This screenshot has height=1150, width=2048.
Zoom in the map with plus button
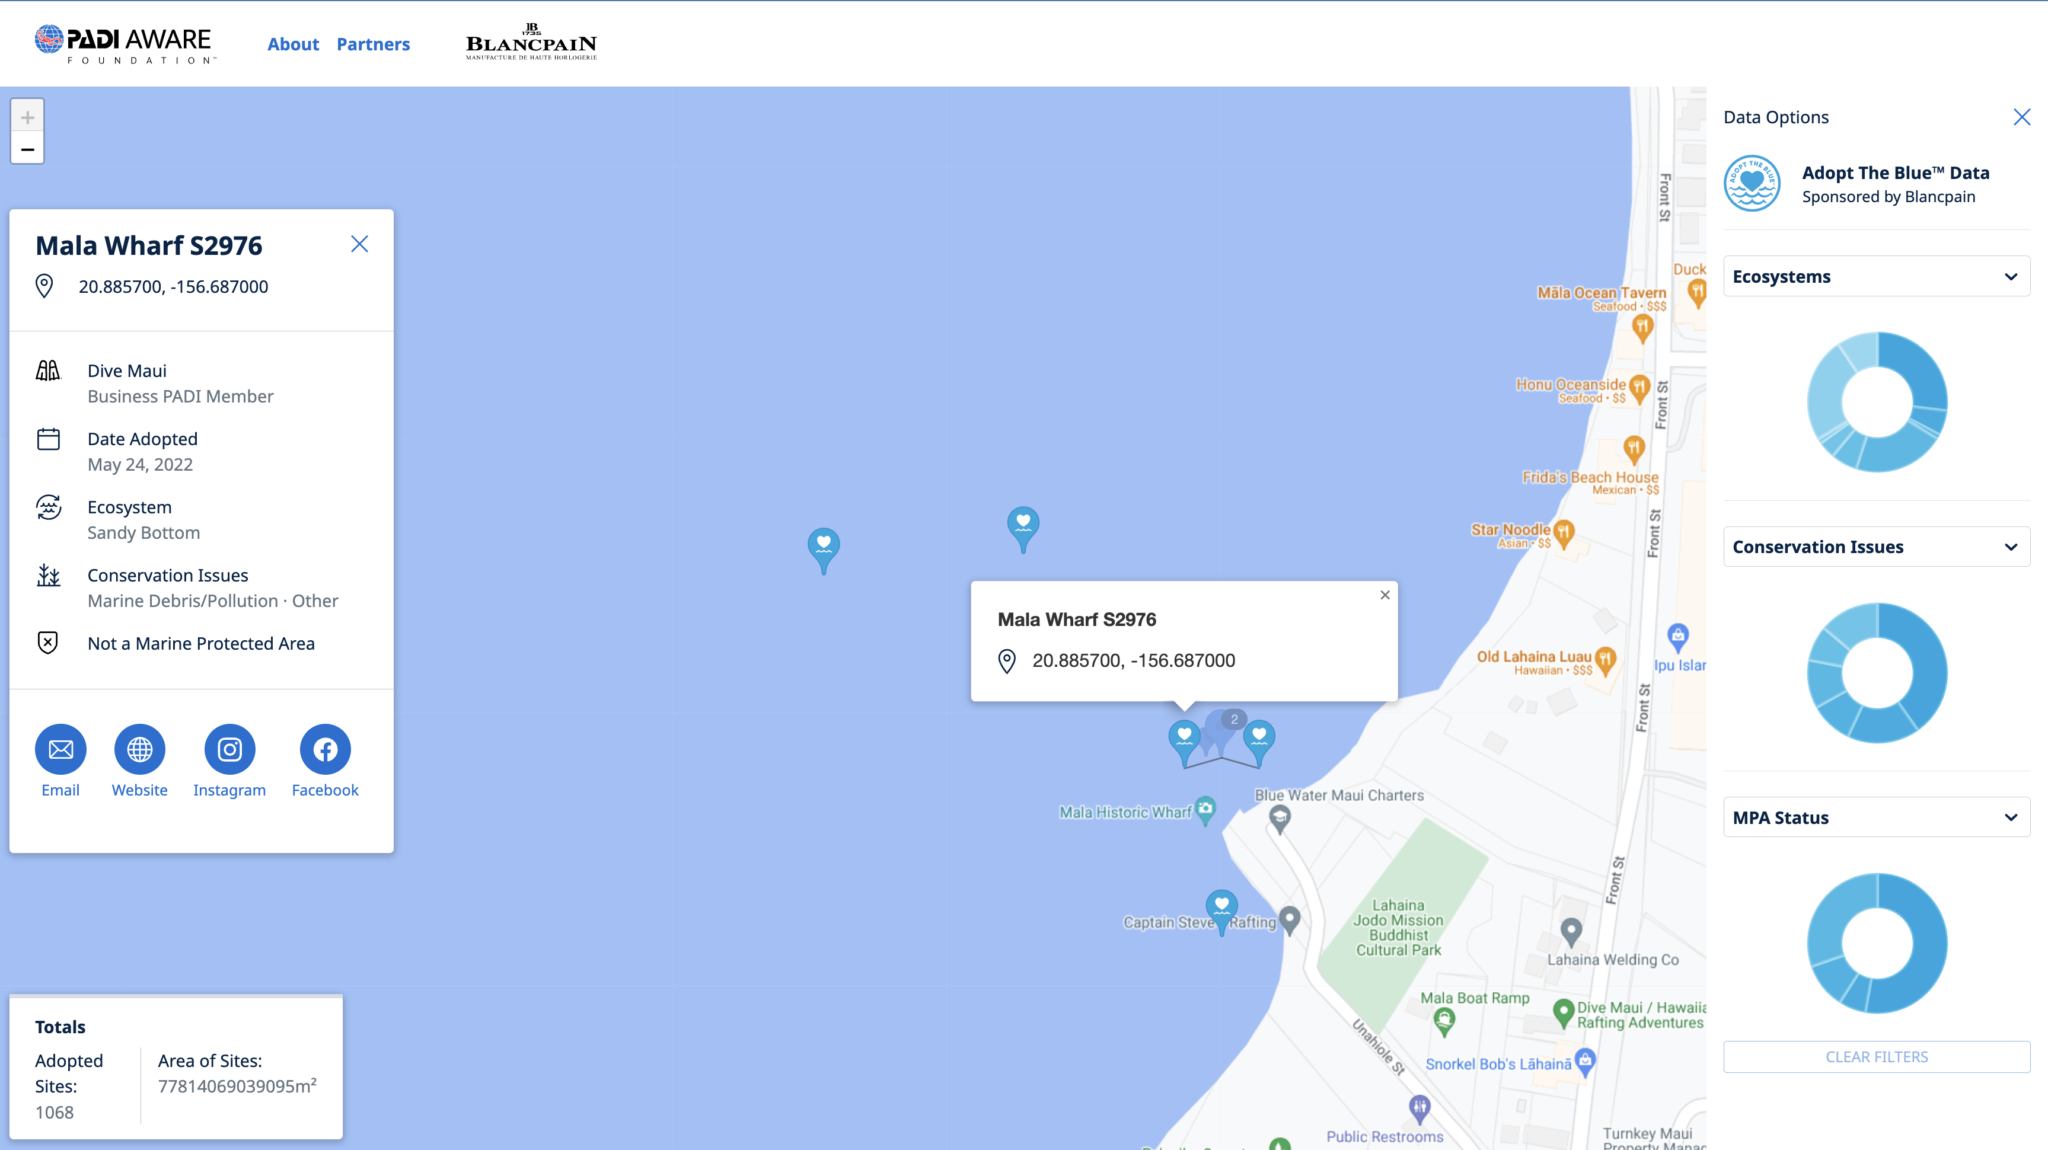27,117
